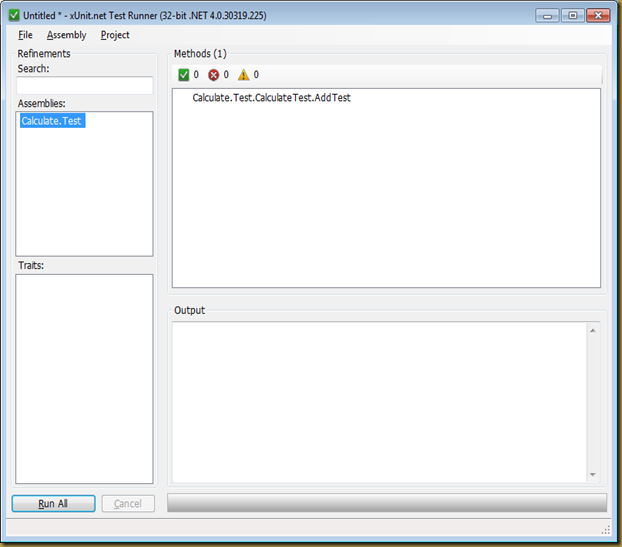
Task: Click the disabled Cancel button
Action: [x=128, y=503]
